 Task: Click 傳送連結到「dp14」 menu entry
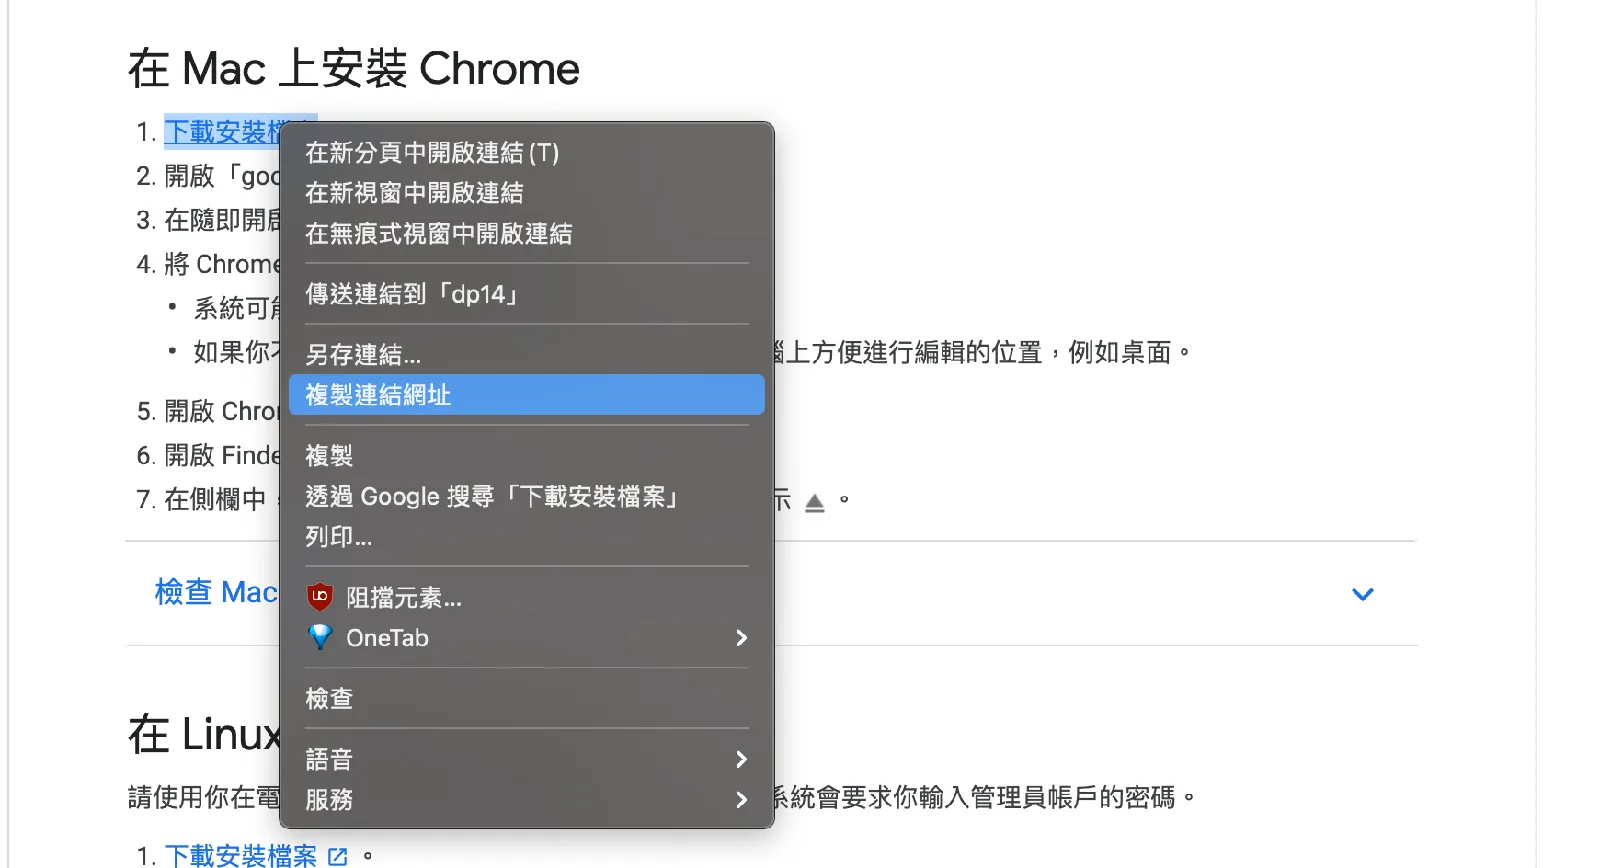tap(412, 294)
